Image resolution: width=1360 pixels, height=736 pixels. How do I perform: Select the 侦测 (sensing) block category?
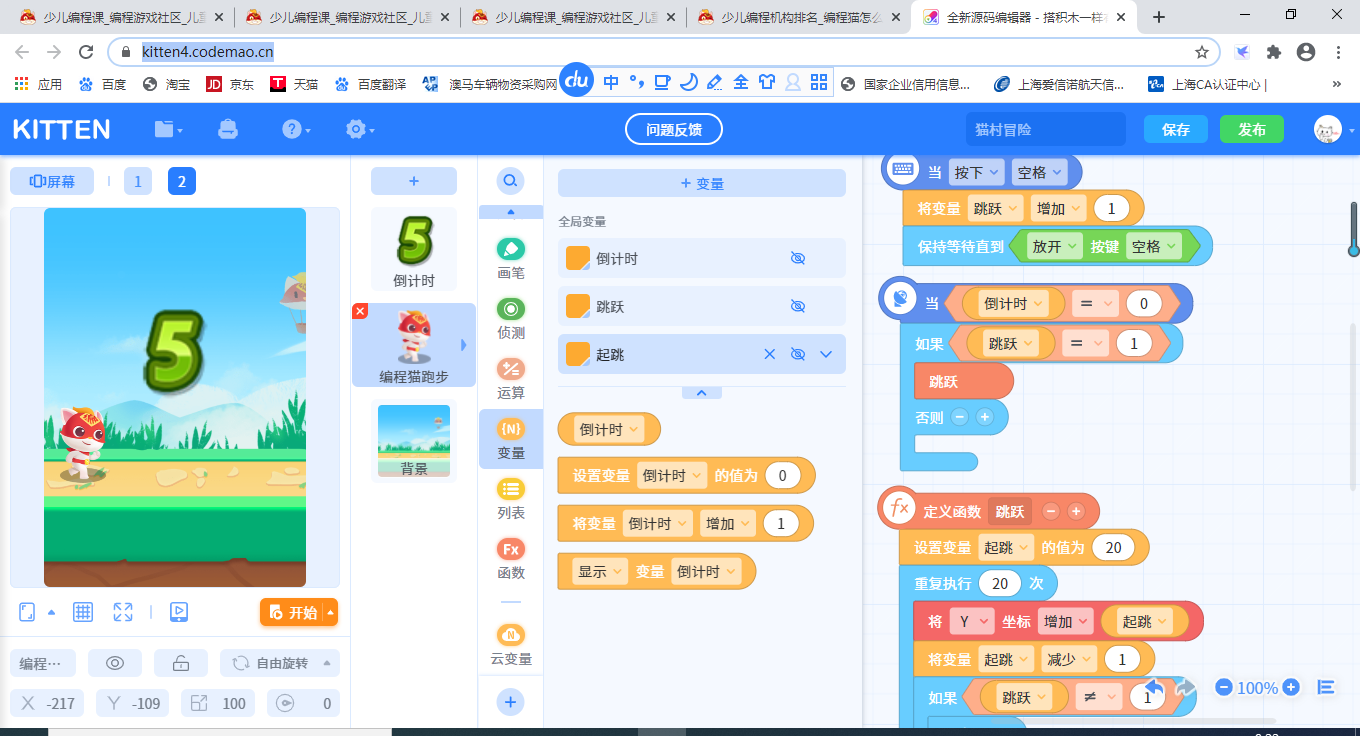(511, 318)
